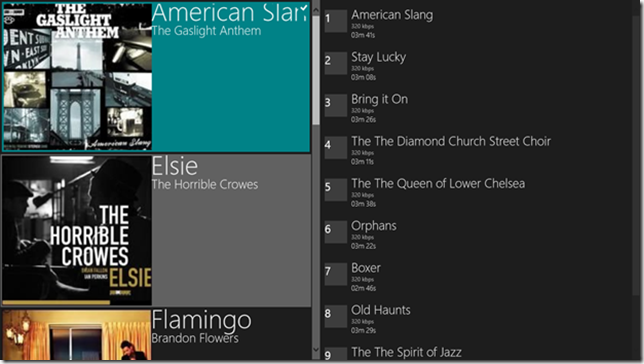Screen dimensions: 644x364
Task: Click track 1 number tile
Action: pyautogui.click(x=336, y=21)
